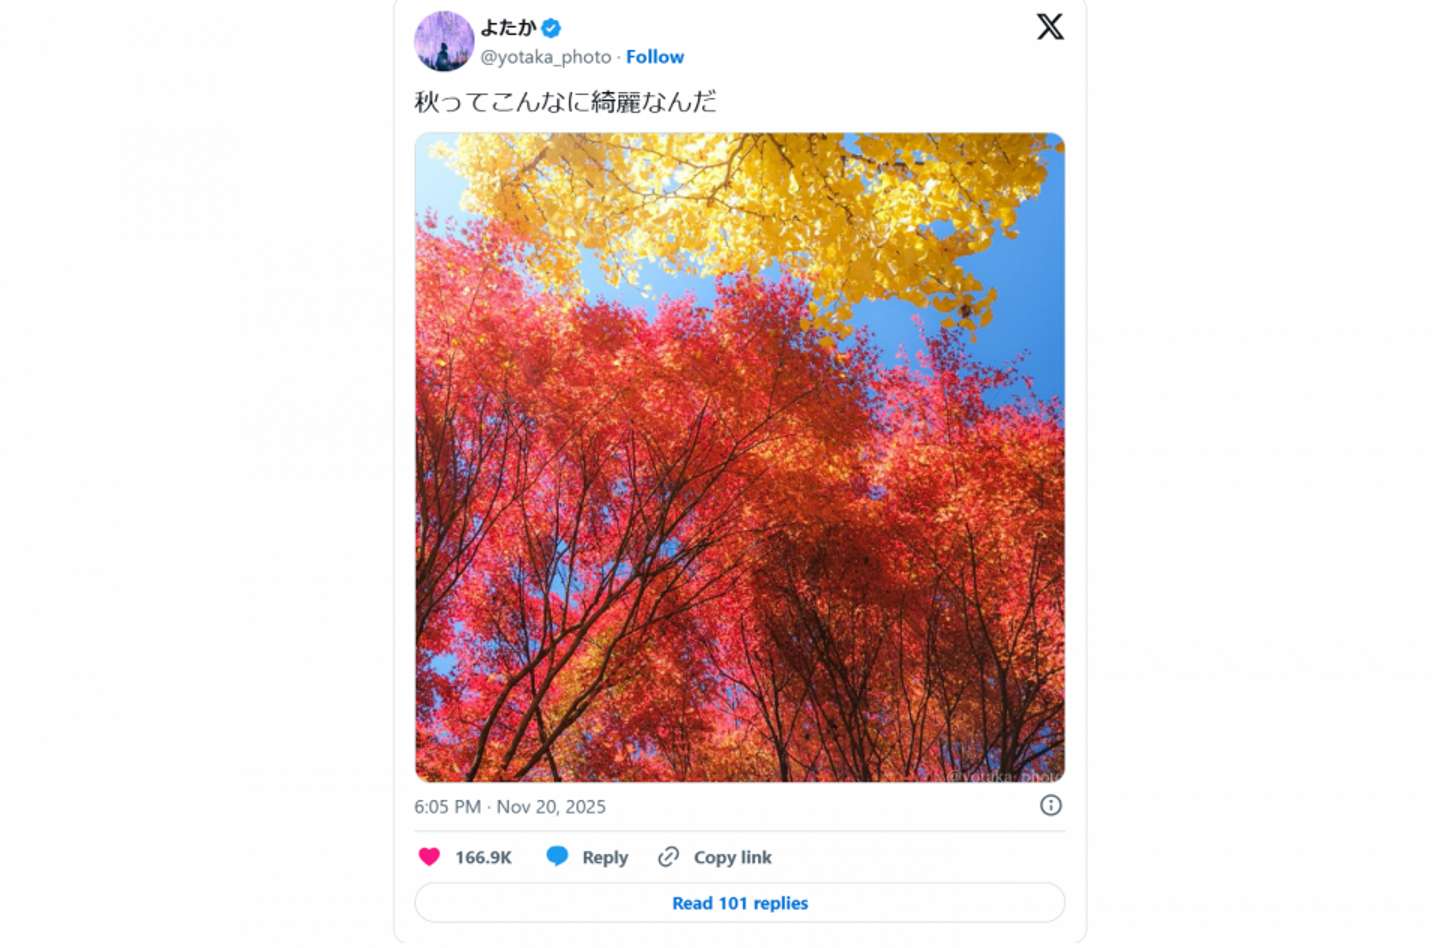Image resolution: width=1440 pixels, height=948 pixels.
Task: Click the blue reply bubble icon
Action: click(557, 856)
